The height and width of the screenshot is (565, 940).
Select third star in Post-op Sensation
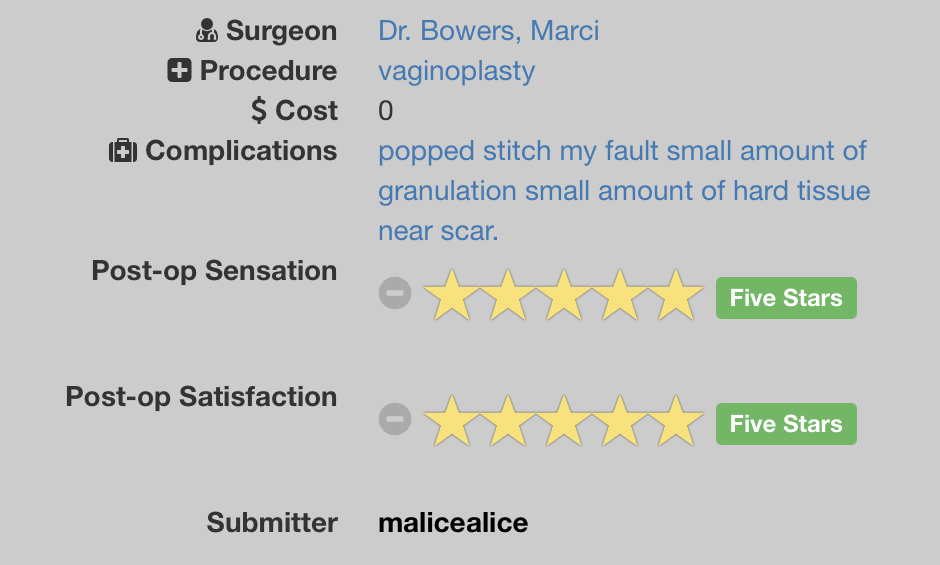(x=564, y=295)
